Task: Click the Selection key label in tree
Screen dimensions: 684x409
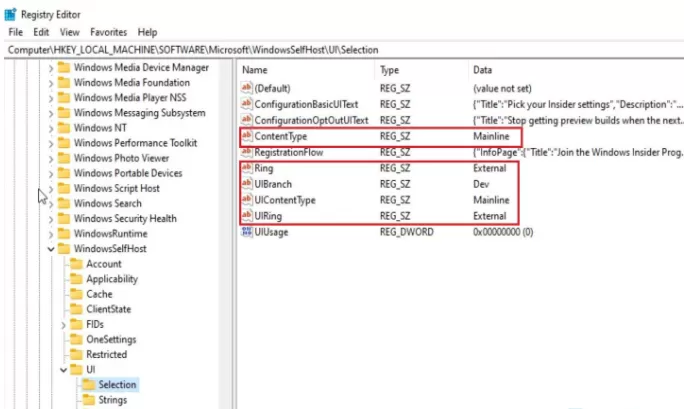Action: [x=117, y=385]
